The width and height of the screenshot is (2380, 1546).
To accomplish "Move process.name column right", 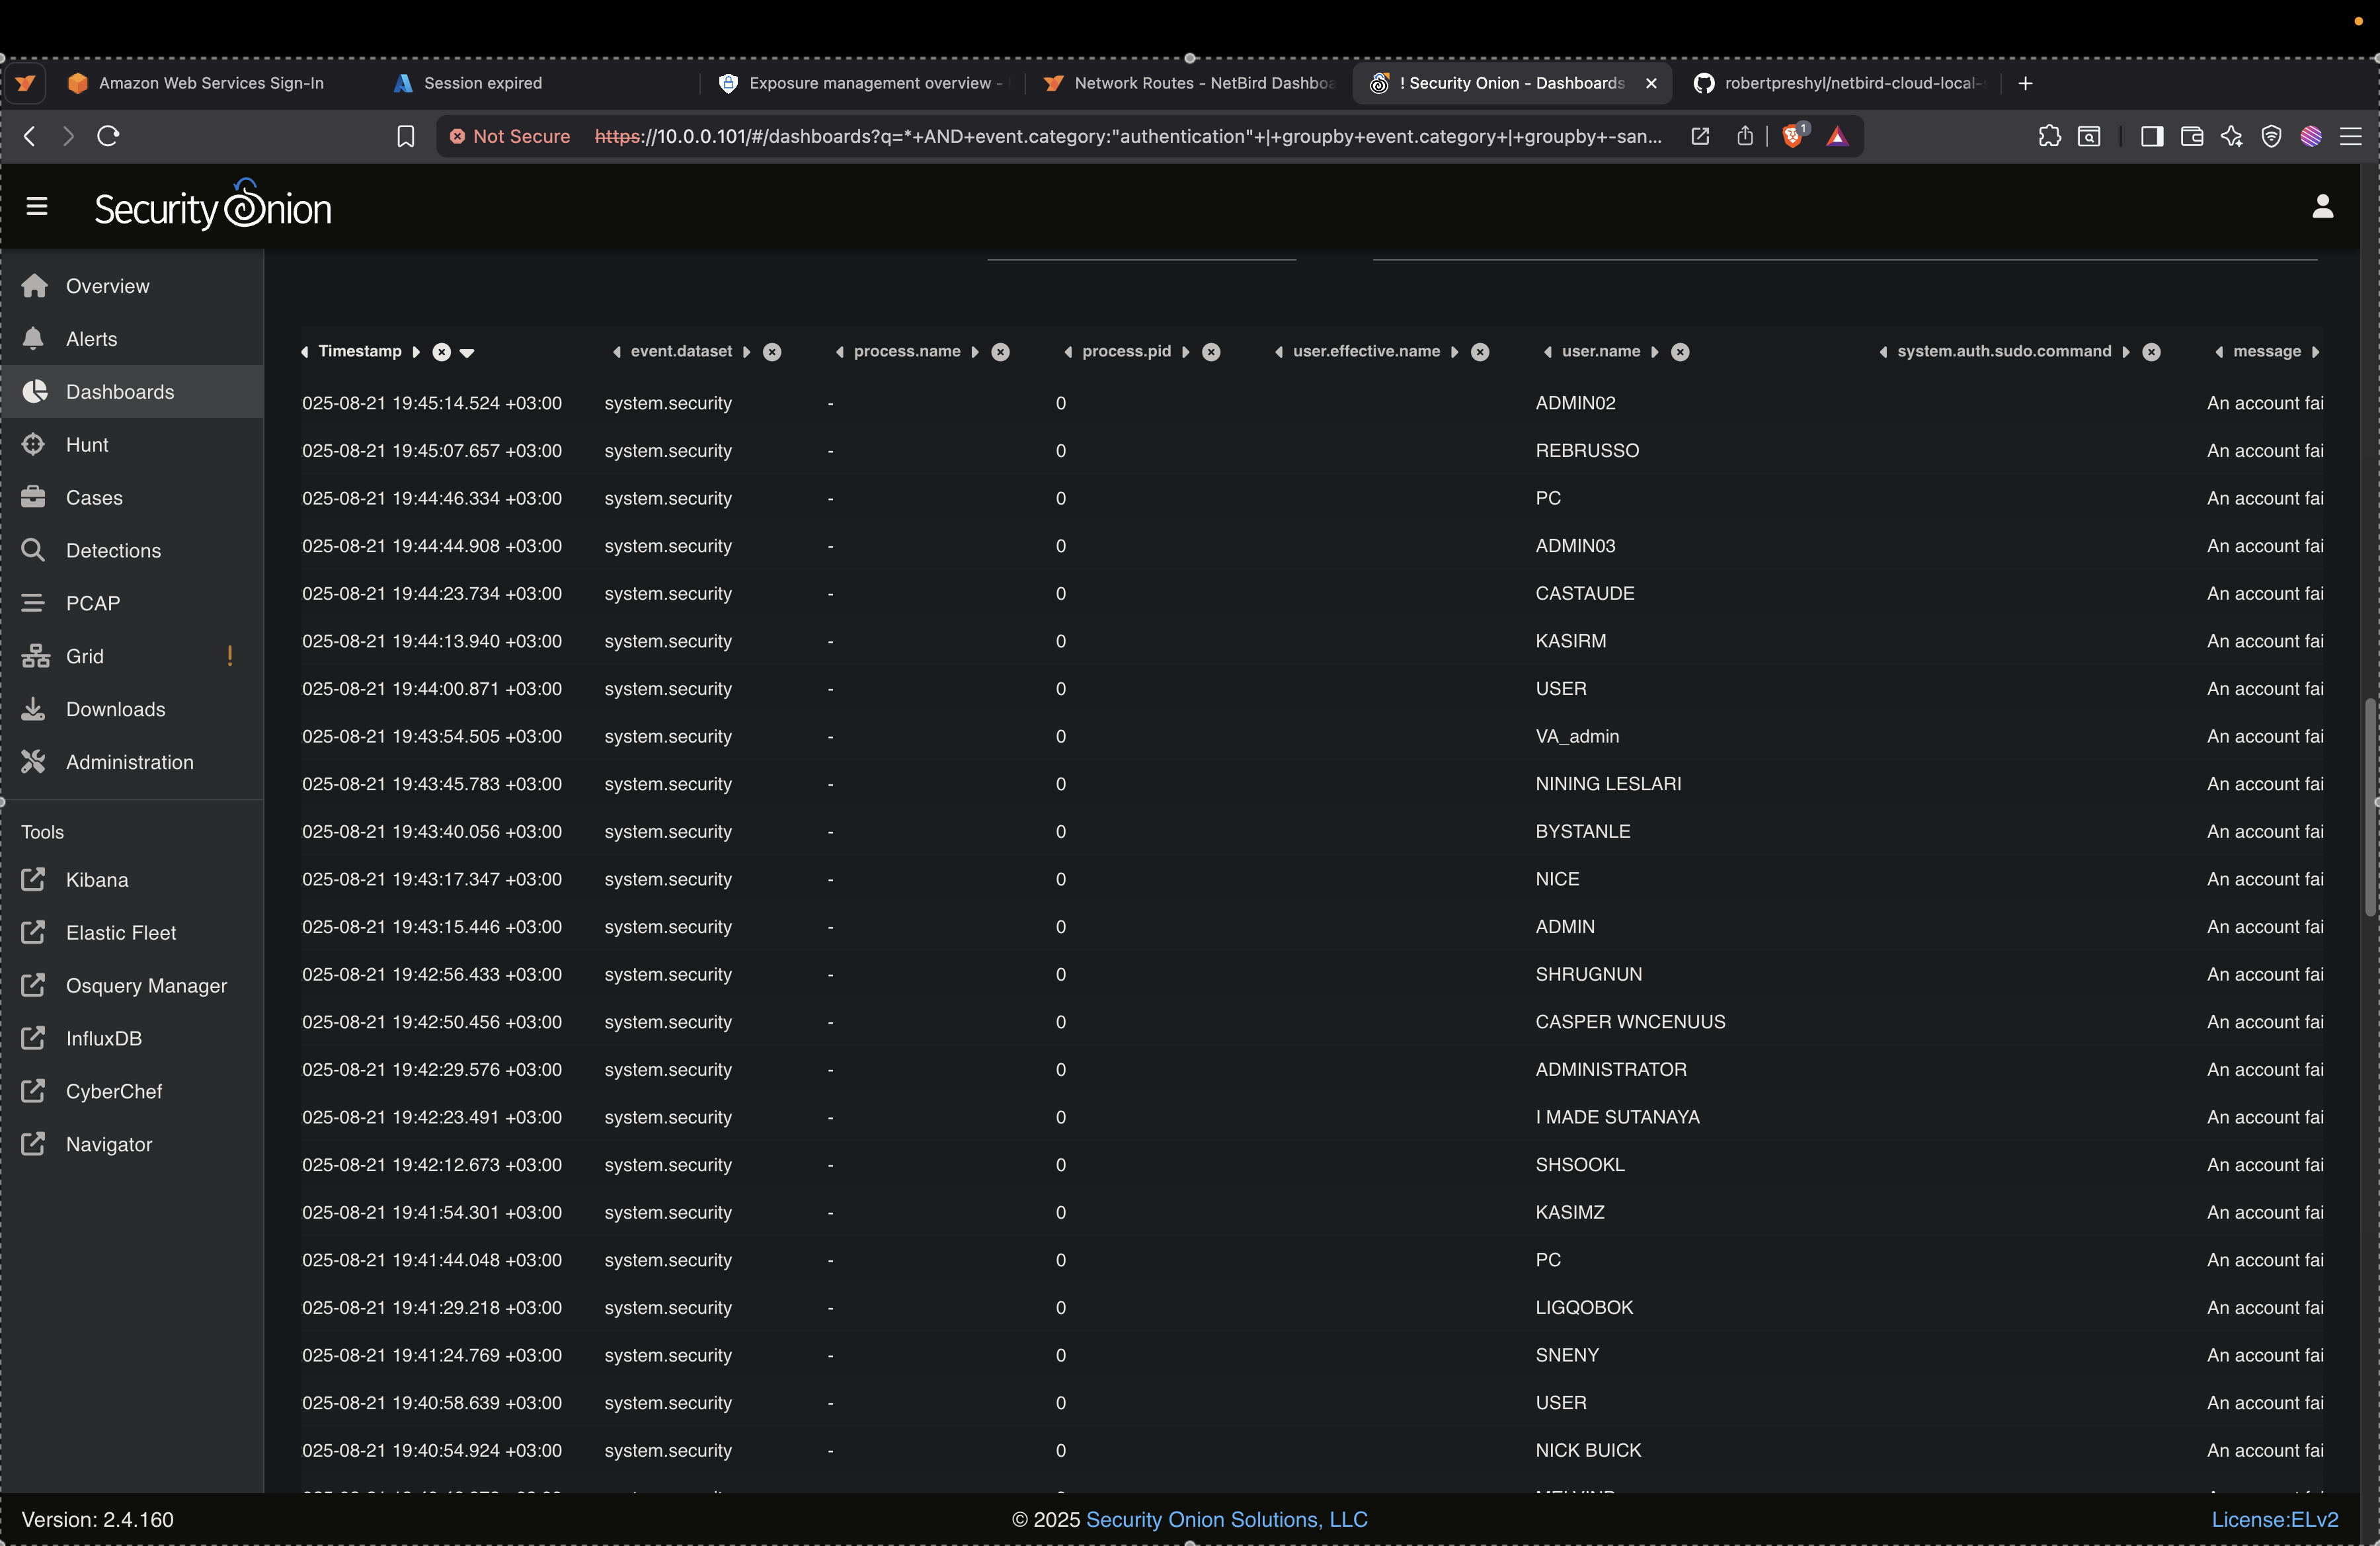I will [x=975, y=352].
